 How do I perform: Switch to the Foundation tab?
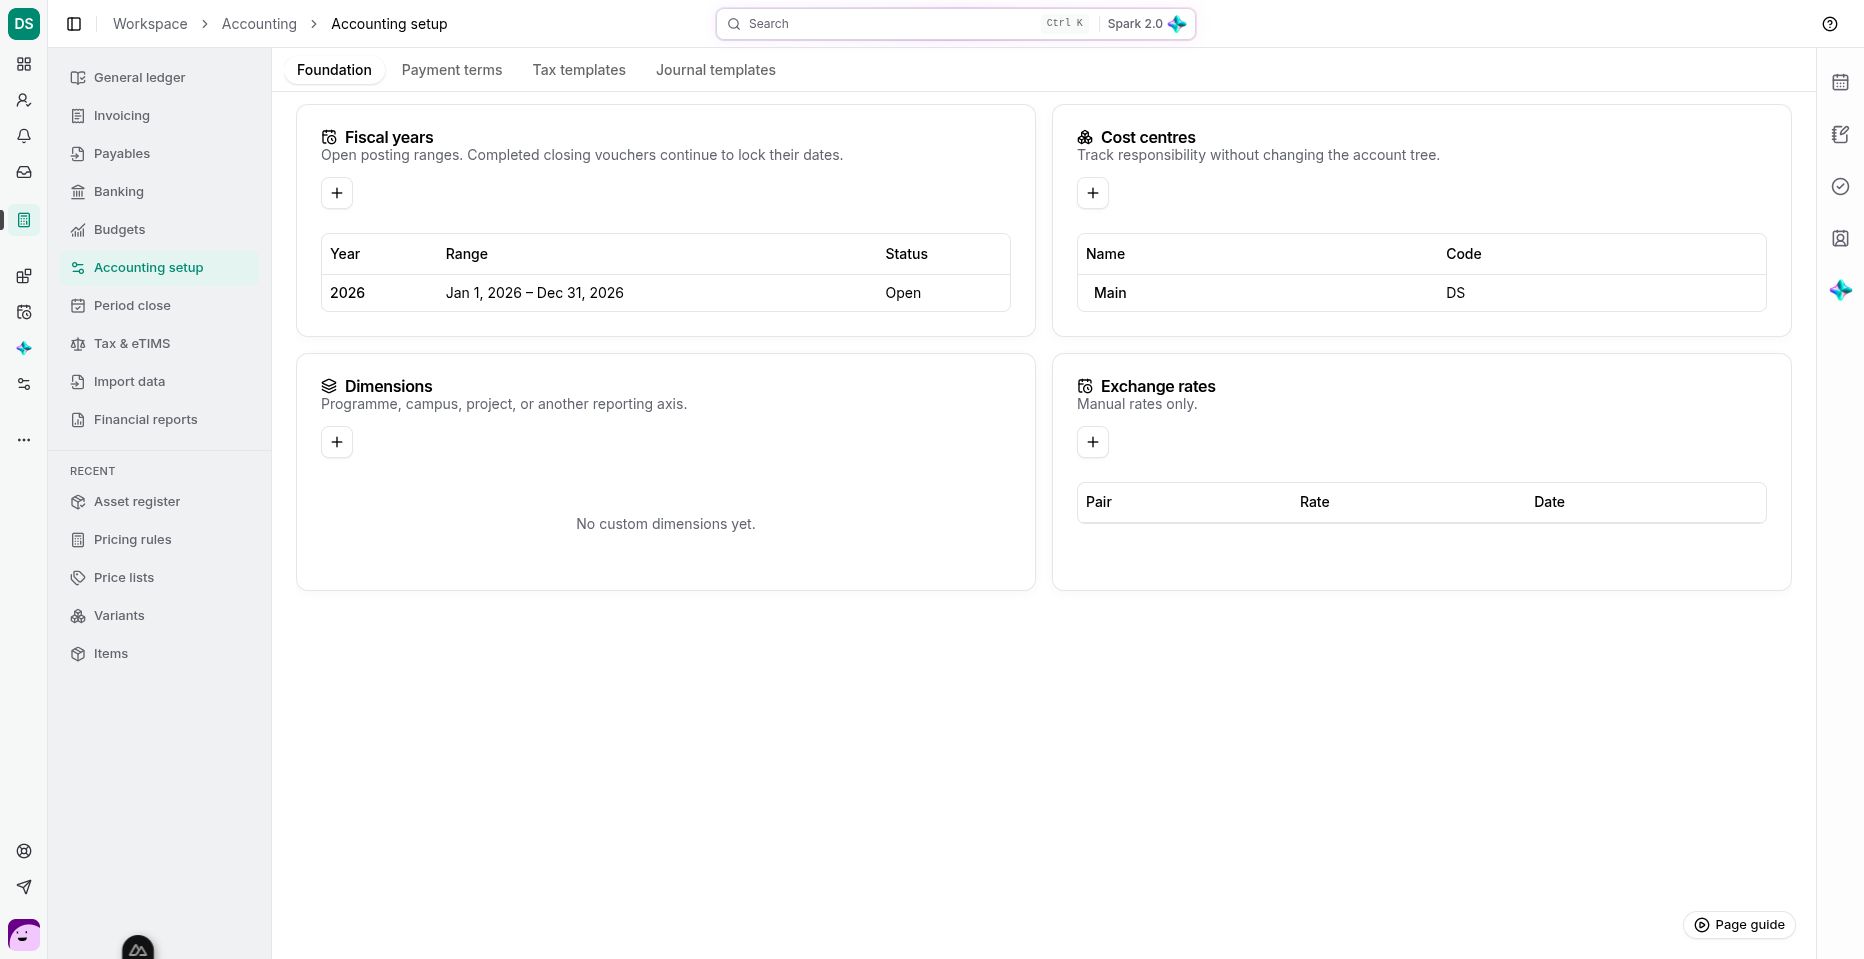334,70
